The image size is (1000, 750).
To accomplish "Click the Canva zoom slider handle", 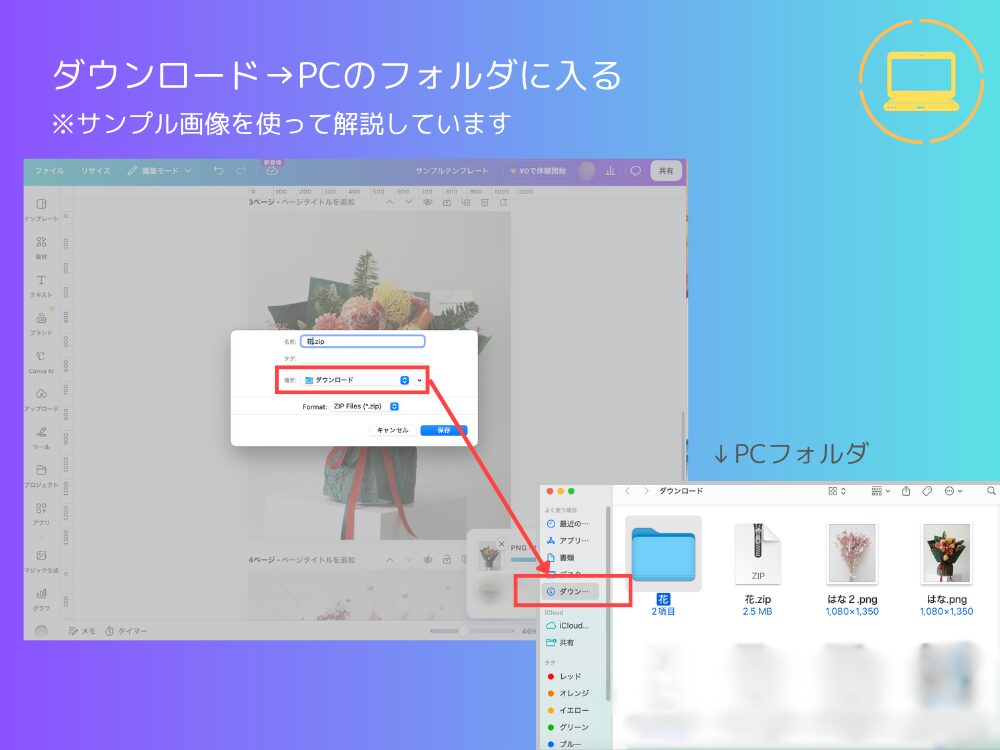I will [464, 631].
